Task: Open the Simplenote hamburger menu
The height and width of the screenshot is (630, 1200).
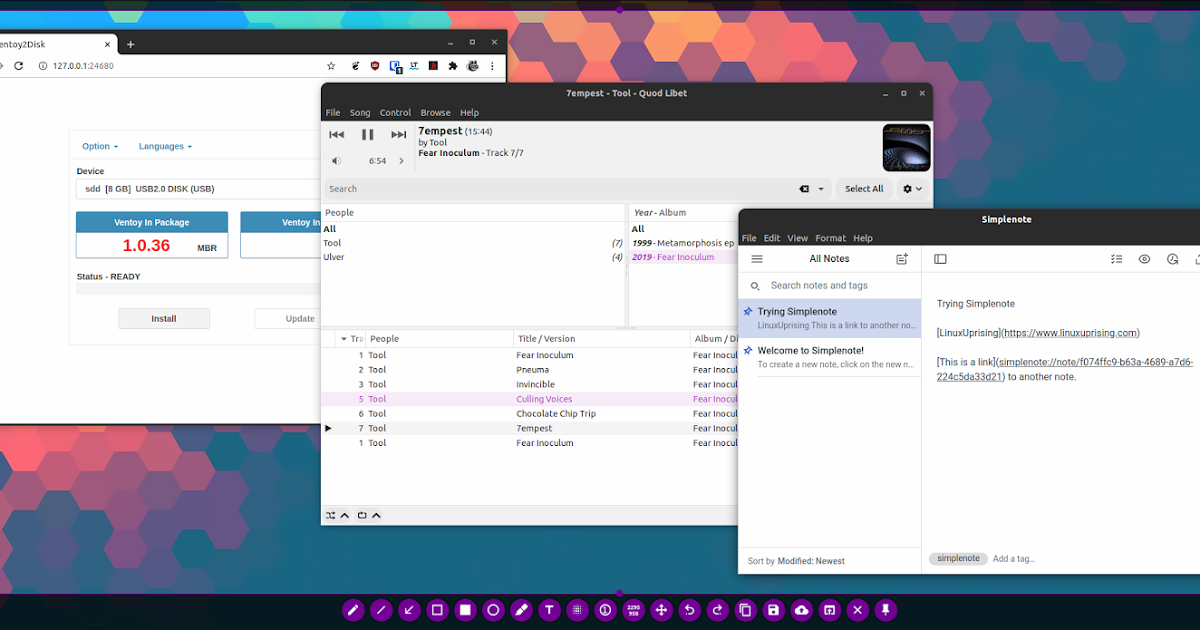Action: click(x=757, y=259)
